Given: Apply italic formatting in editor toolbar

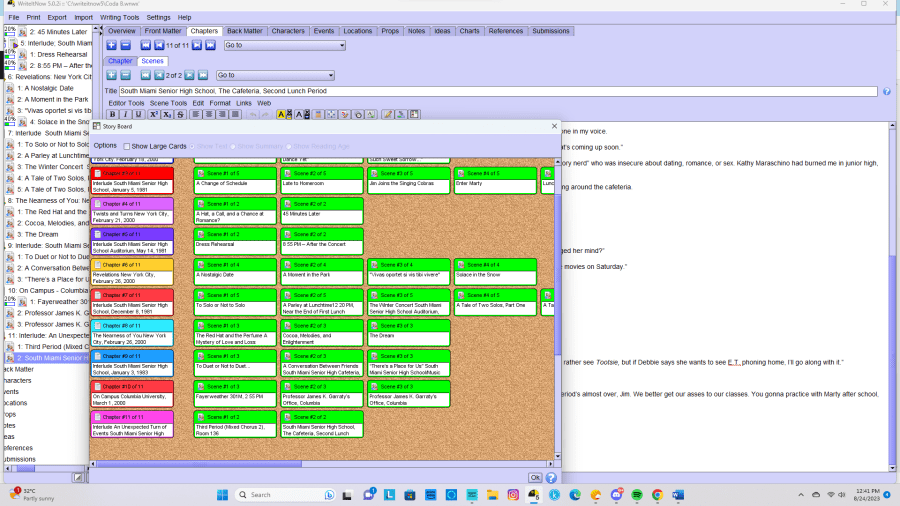Looking at the screenshot, I should click(x=125, y=114).
